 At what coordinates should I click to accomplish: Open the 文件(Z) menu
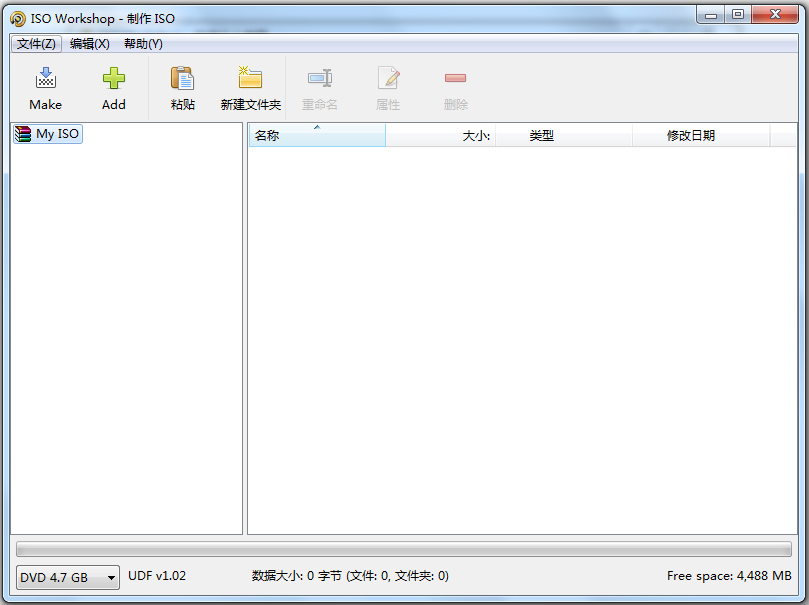pos(36,44)
